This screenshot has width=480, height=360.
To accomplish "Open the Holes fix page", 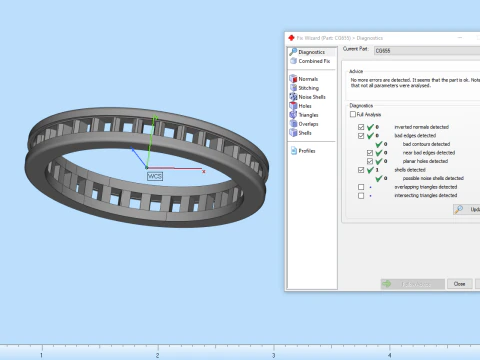I will [300, 106].
